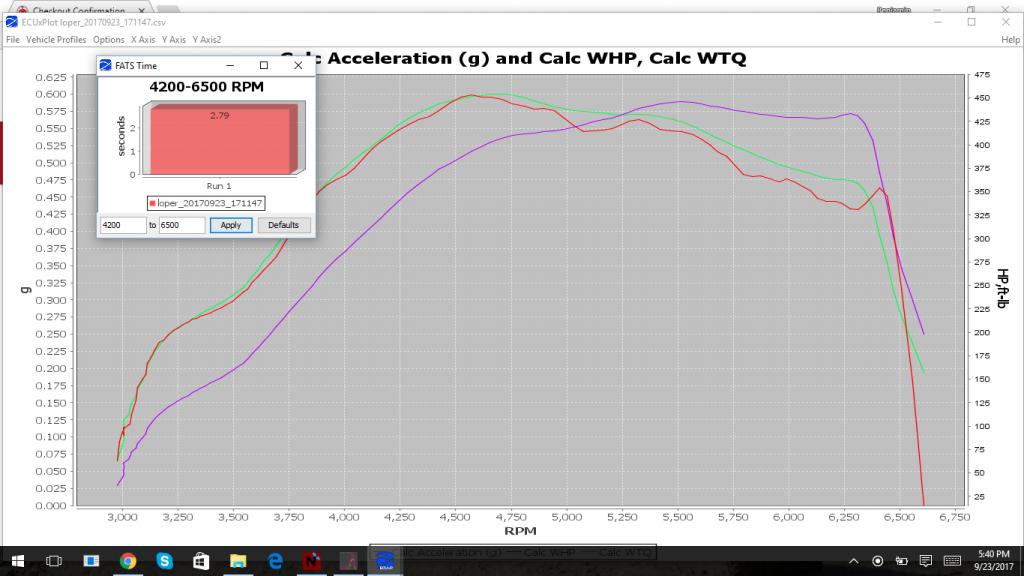Close the FATS Time window
Screen dimensions: 1024x576
pyautogui.click(x=298, y=65)
